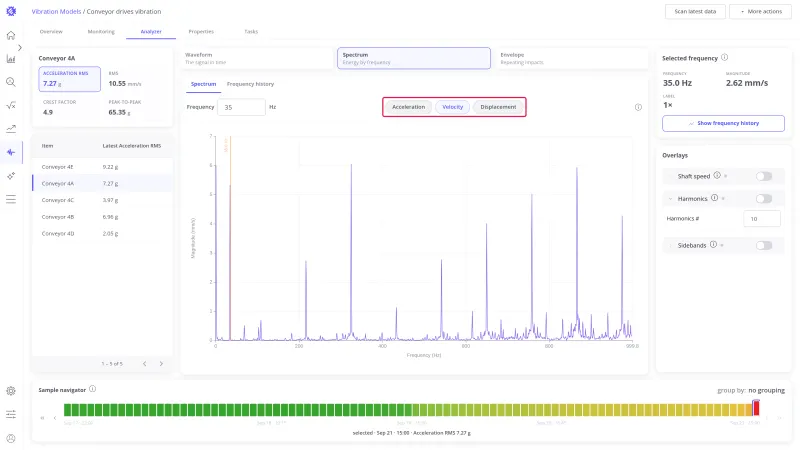The height and width of the screenshot is (450, 800).
Task: Select Conveyor 4D row
Action: pos(103,234)
